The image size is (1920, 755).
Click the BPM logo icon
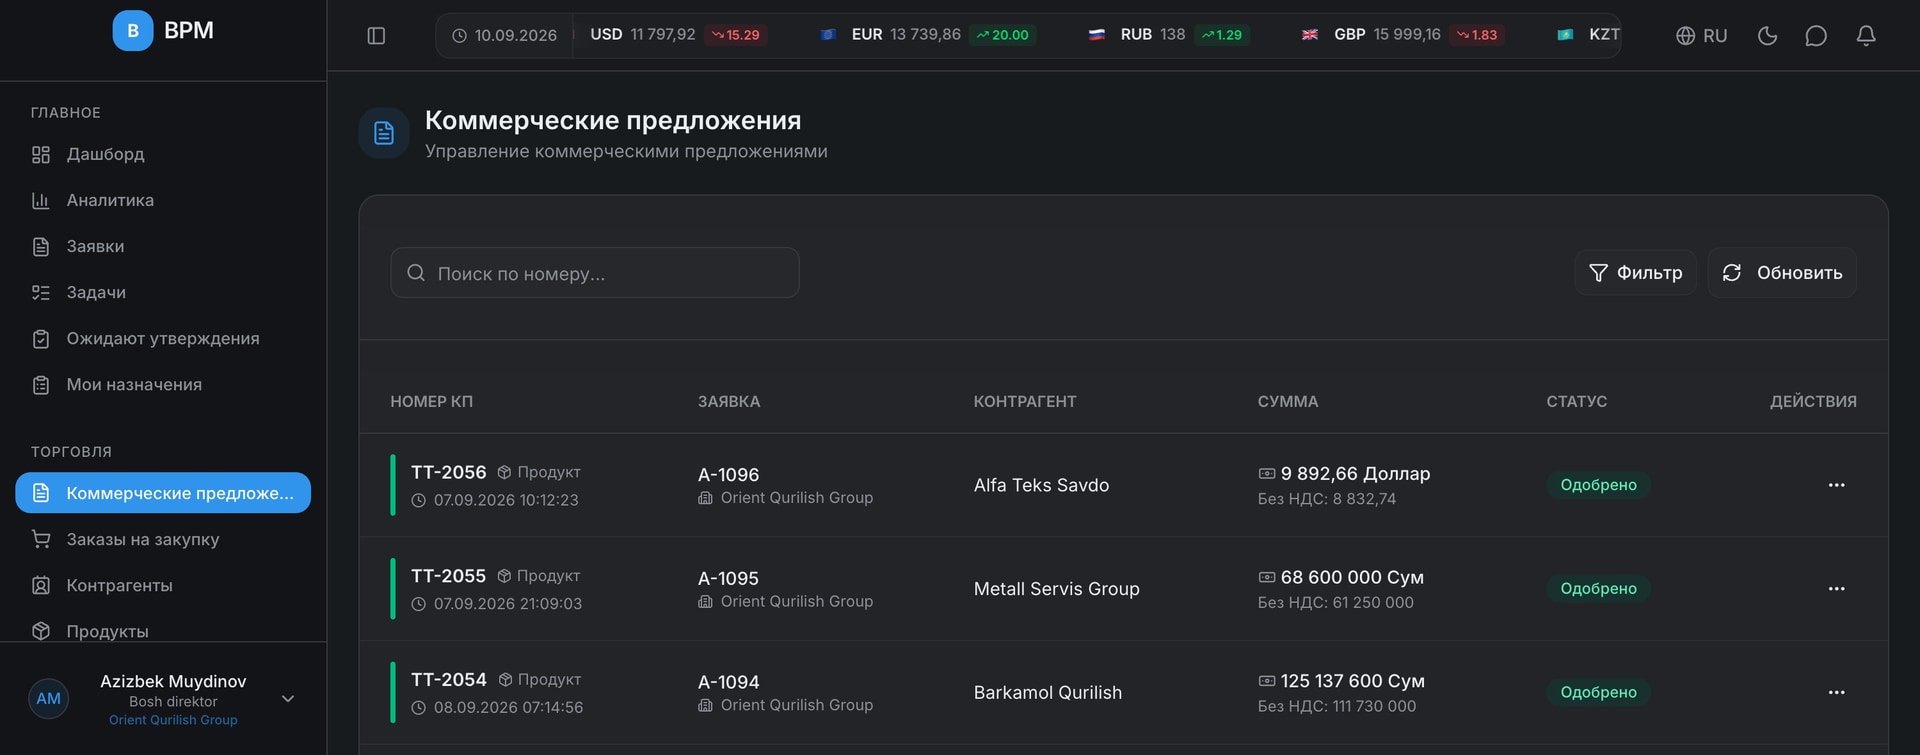(133, 31)
